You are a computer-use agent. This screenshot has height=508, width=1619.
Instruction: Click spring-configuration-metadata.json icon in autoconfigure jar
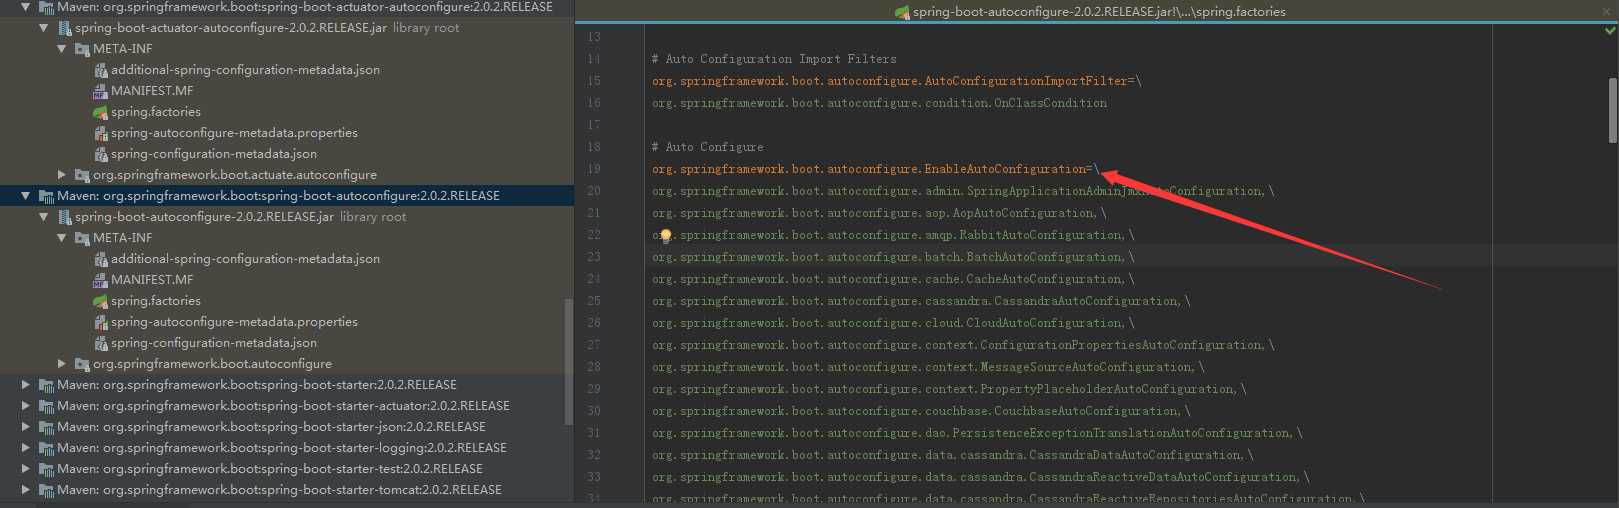point(100,343)
